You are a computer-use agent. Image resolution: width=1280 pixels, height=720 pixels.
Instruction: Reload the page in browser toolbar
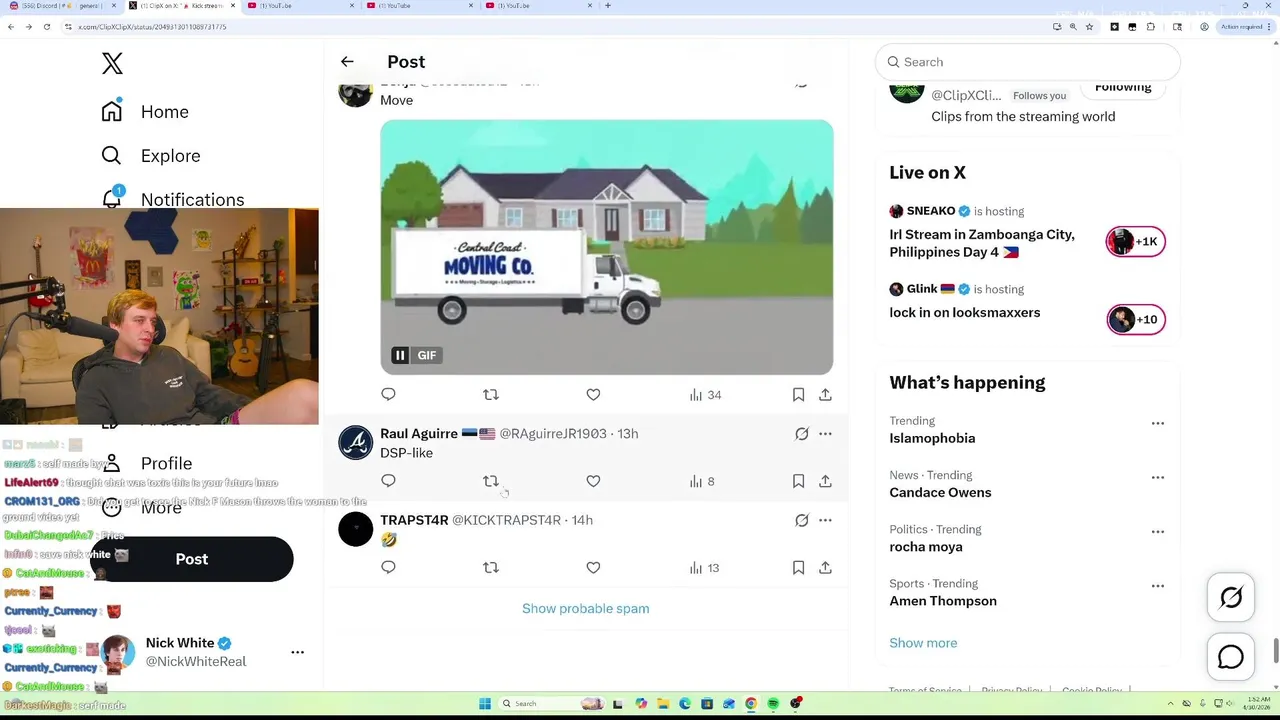[x=46, y=27]
